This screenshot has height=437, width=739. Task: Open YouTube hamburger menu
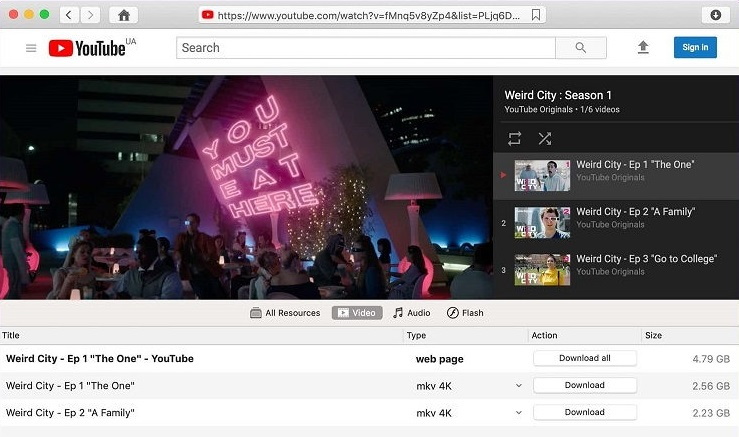(x=31, y=48)
